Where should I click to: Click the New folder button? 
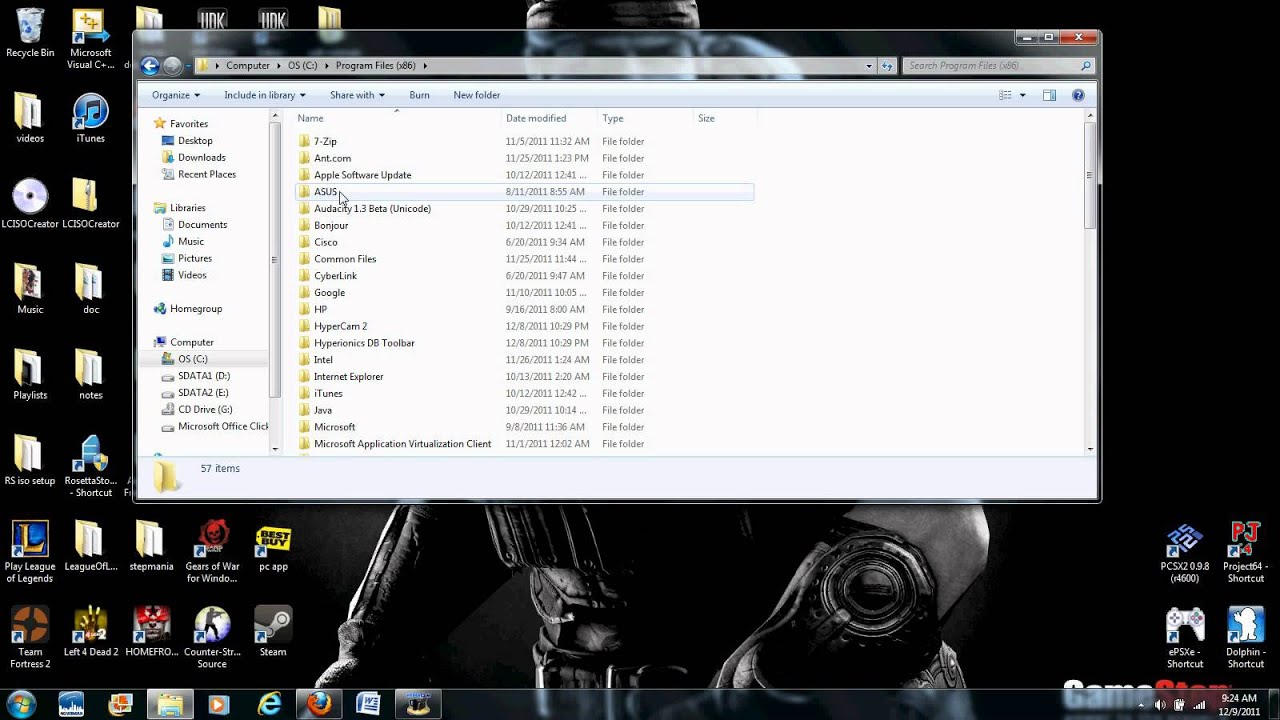point(476,95)
